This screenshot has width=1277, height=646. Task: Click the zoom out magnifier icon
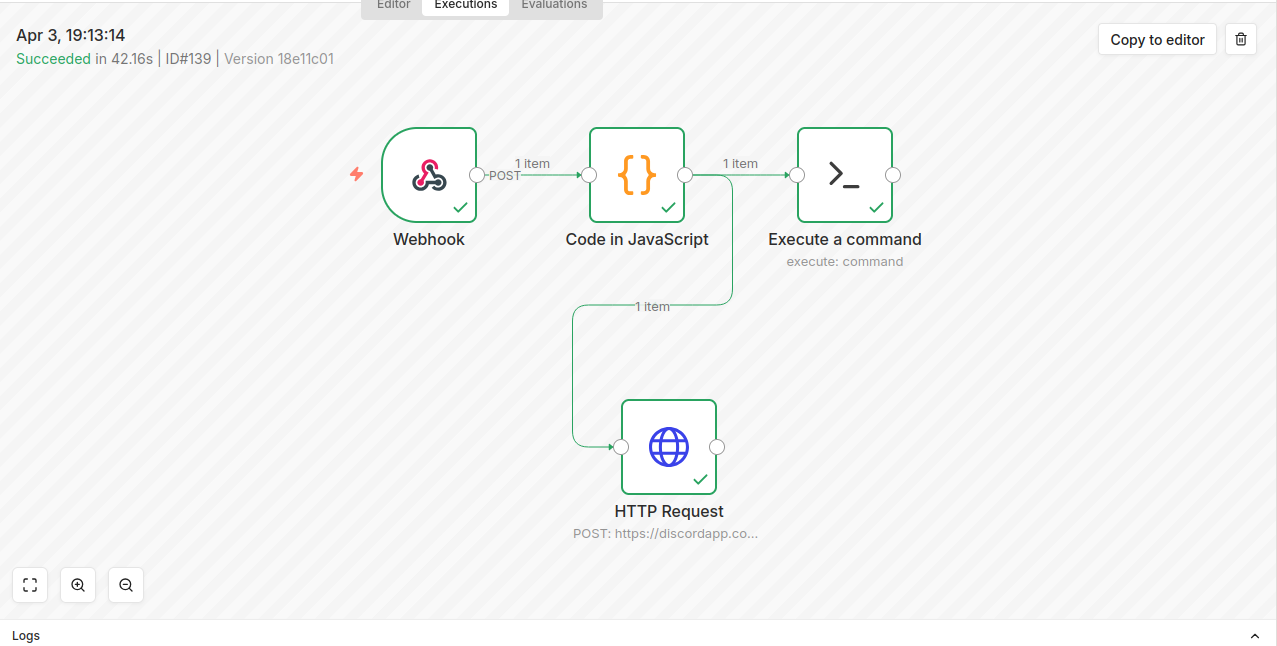click(x=126, y=585)
